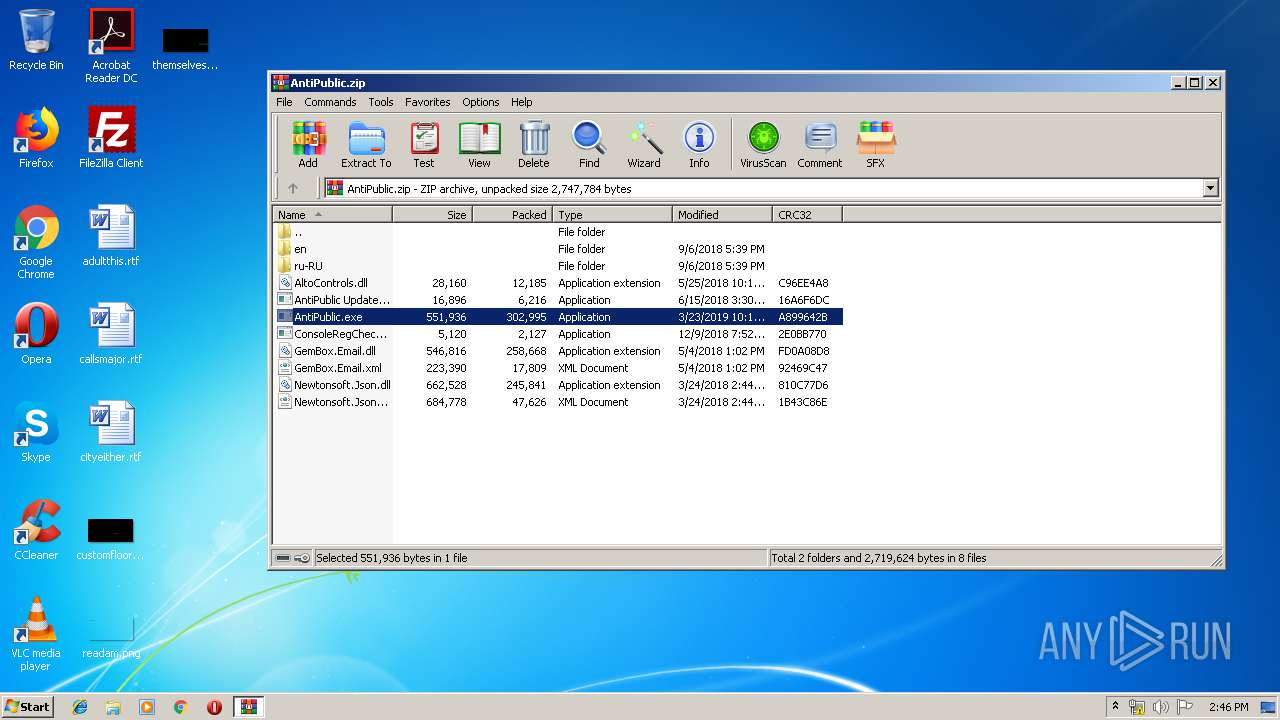Click the volume icon in system tray

pyautogui.click(x=1161, y=707)
